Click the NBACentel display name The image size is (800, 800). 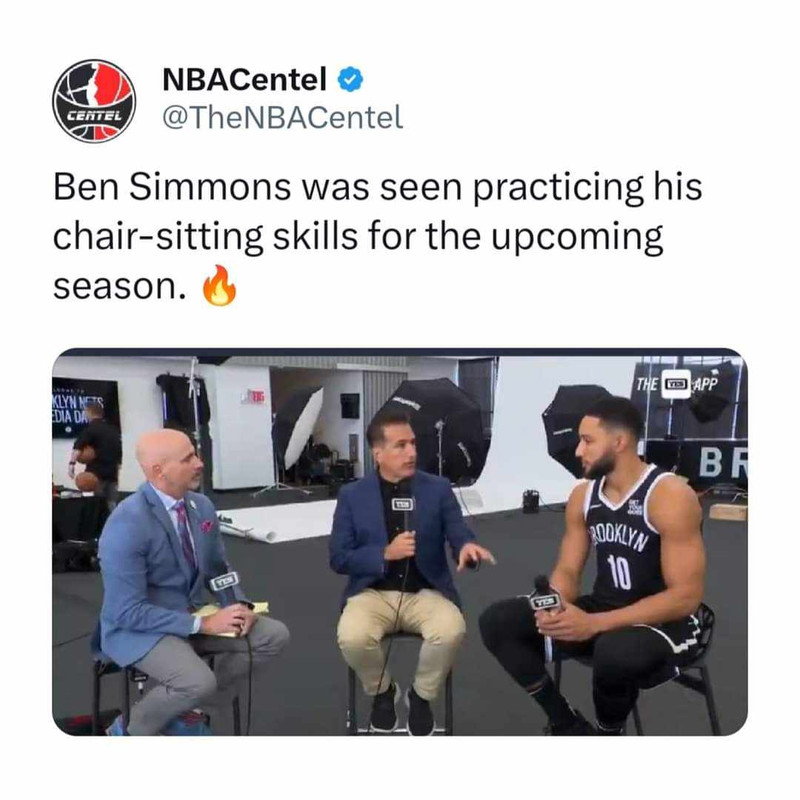tap(244, 79)
